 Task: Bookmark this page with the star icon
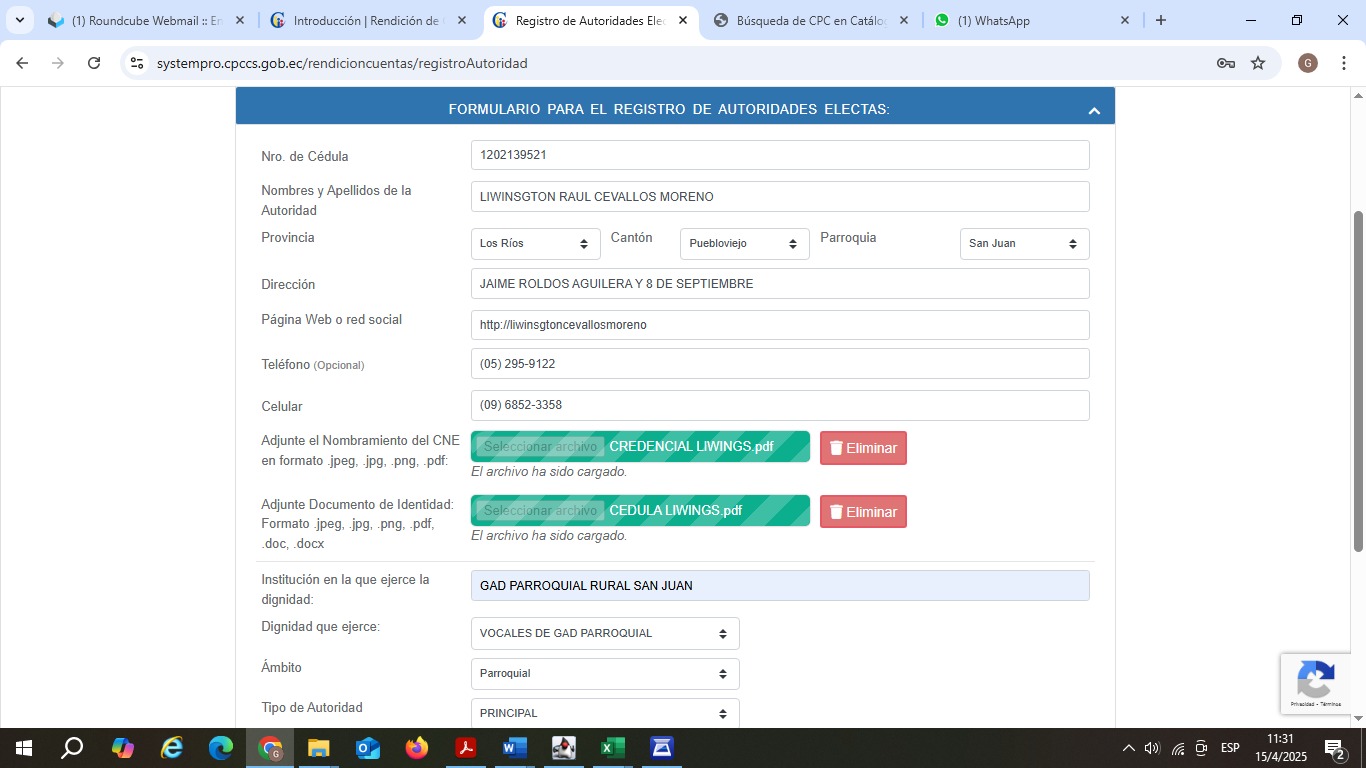click(1258, 63)
